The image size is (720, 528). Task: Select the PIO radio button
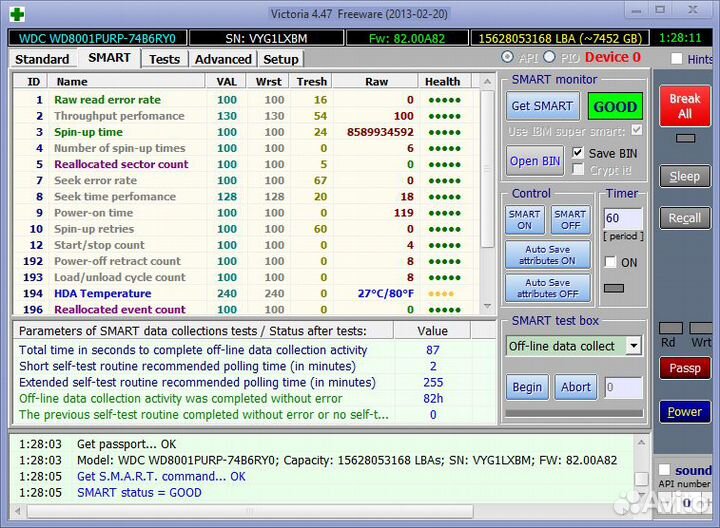pyautogui.click(x=551, y=57)
